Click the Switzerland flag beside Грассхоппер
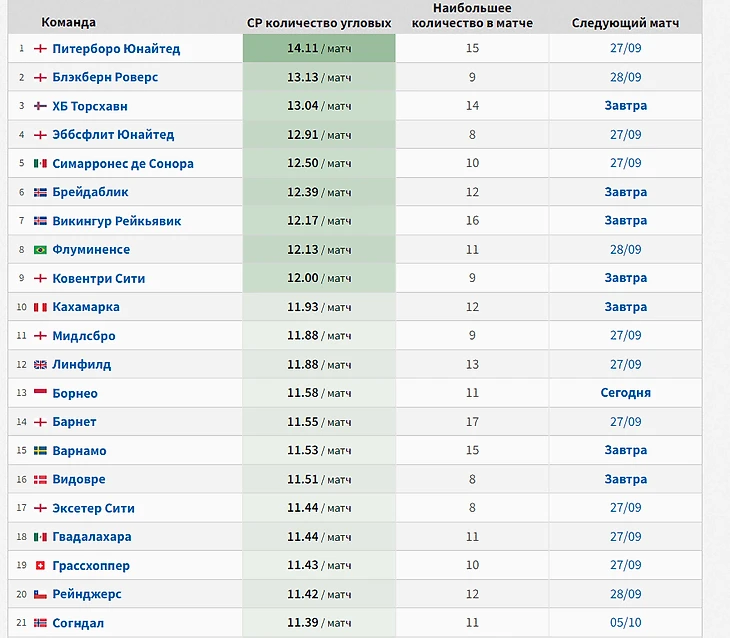 [40, 566]
